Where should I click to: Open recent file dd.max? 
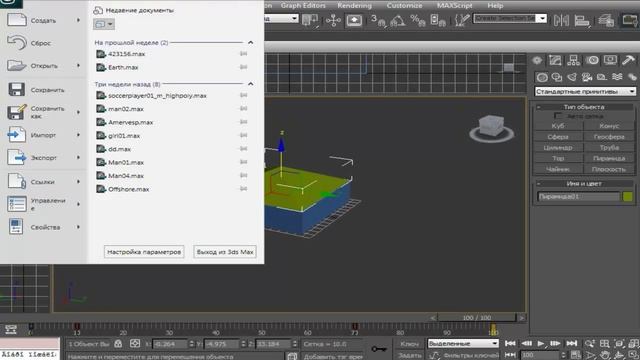(x=119, y=149)
